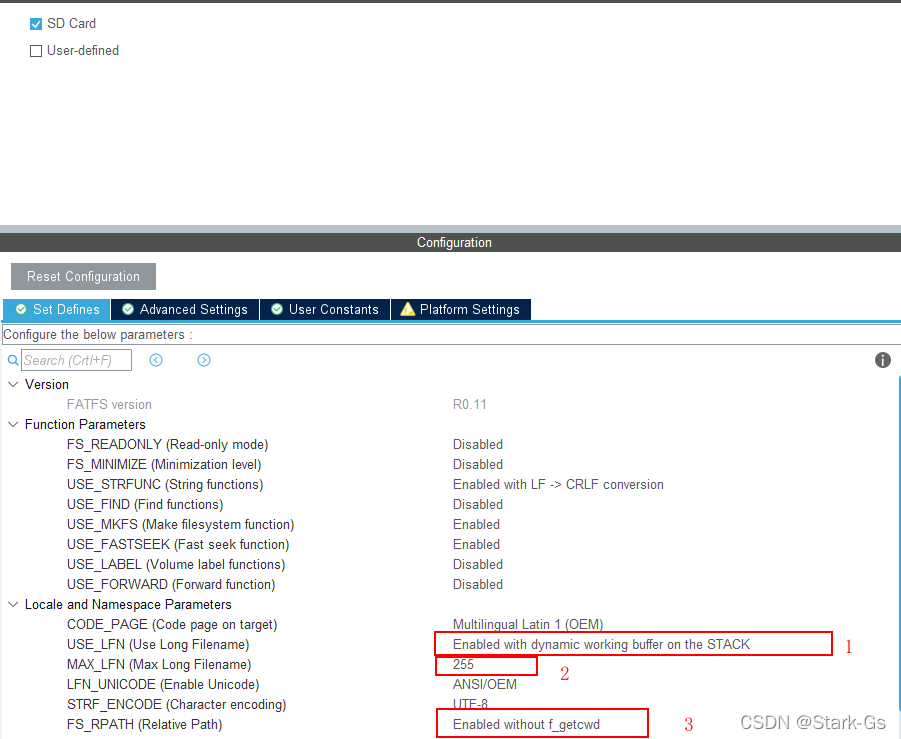
Task: Select the FATFS version row label
Action: 109,405
